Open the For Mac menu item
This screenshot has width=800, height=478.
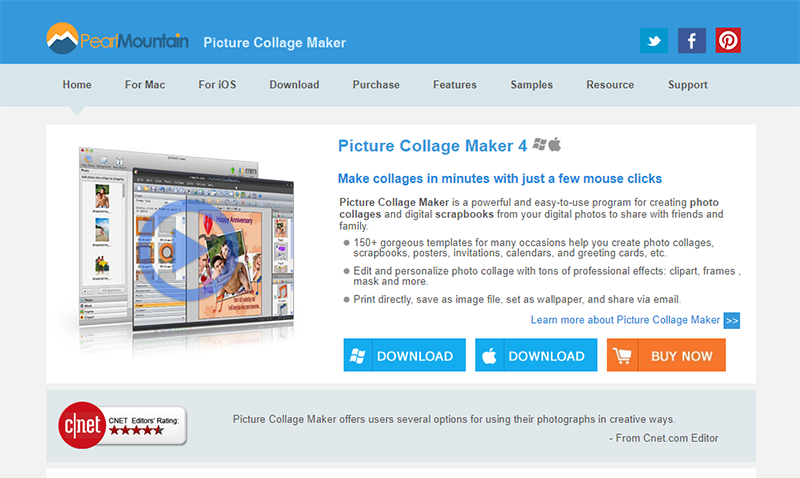pyautogui.click(x=145, y=85)
